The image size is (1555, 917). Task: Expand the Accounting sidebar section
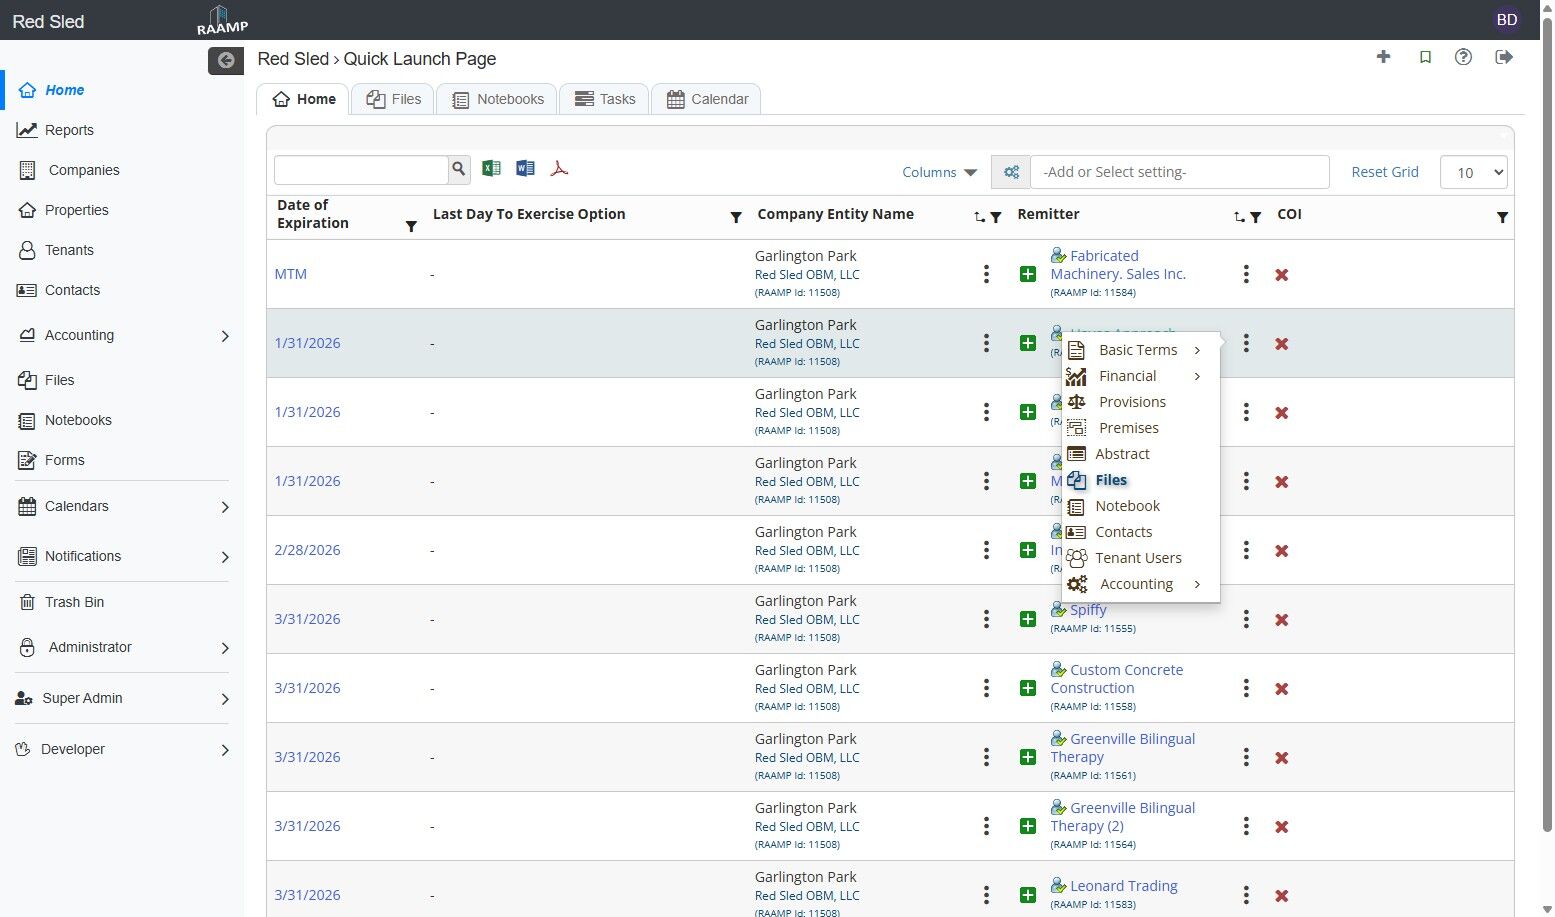point(224,336)
